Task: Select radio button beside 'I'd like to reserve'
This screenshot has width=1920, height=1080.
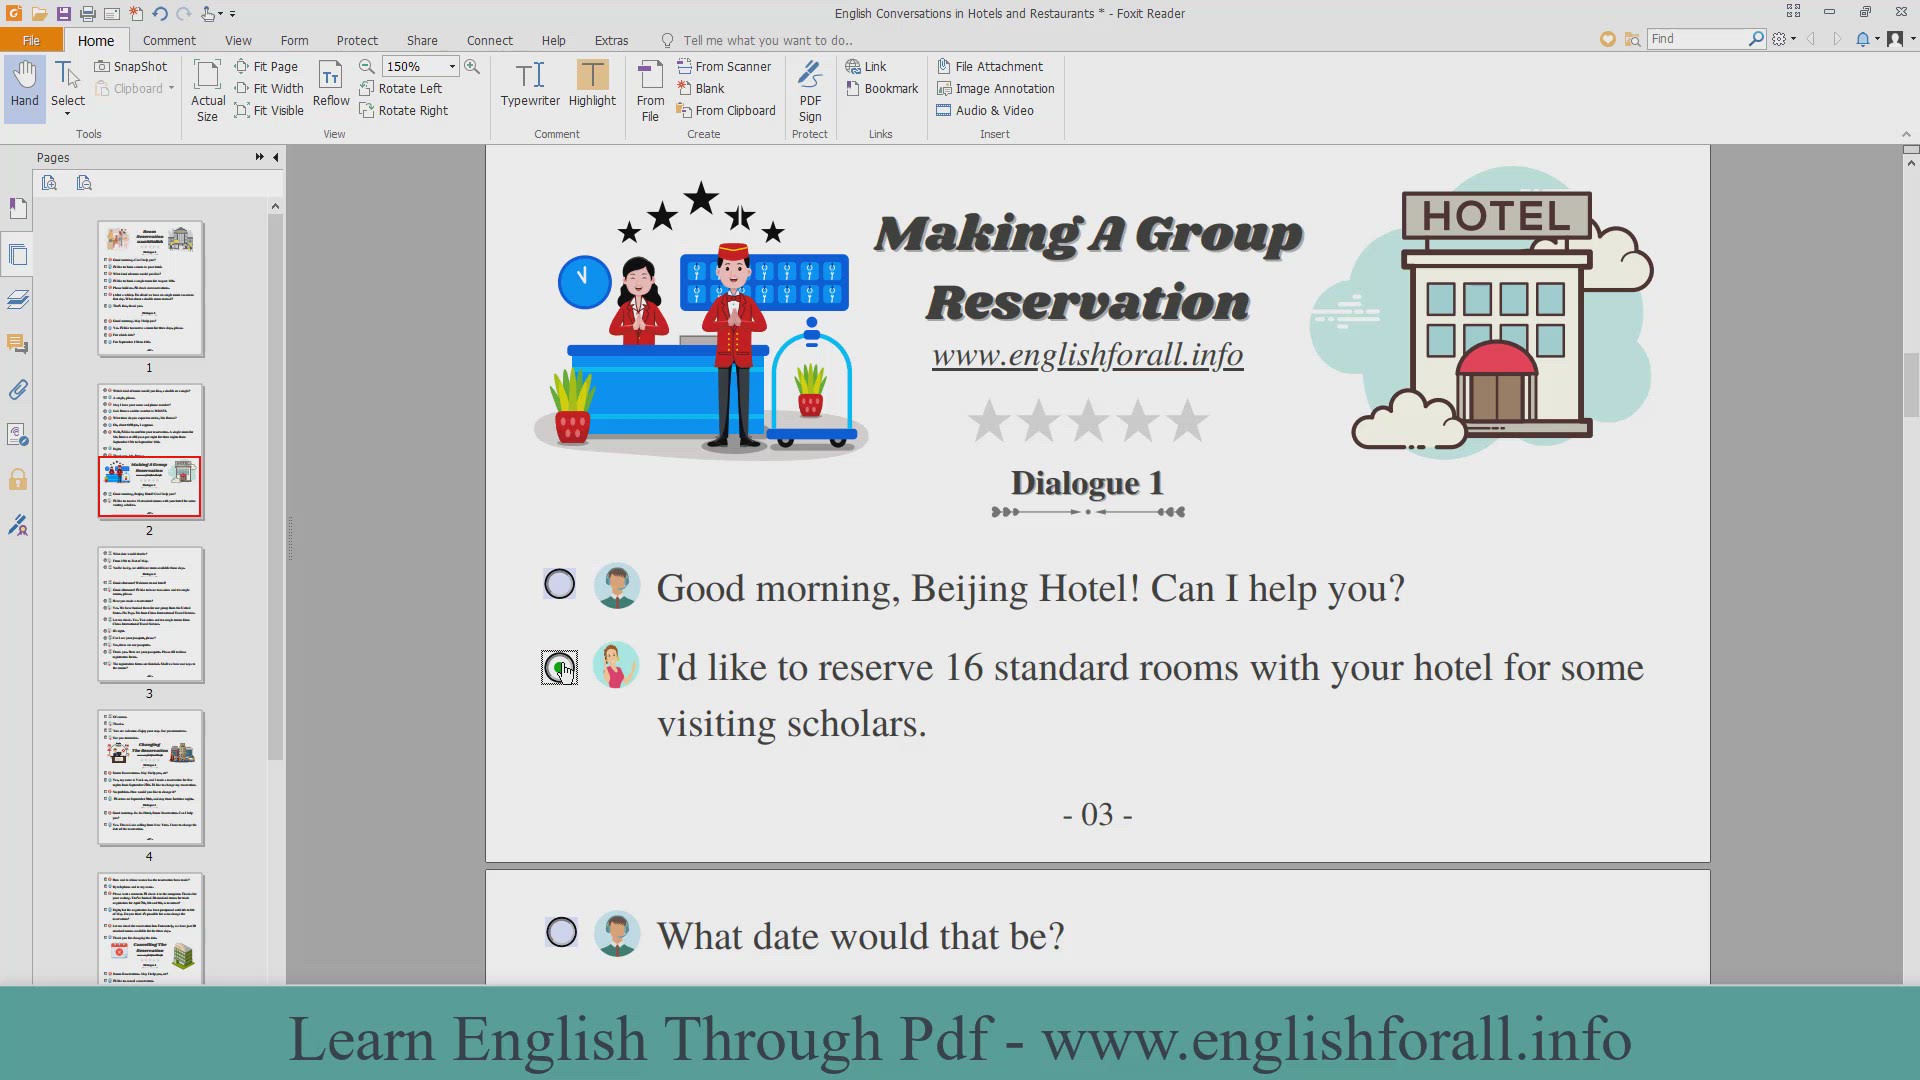Action: pos(560,667)
